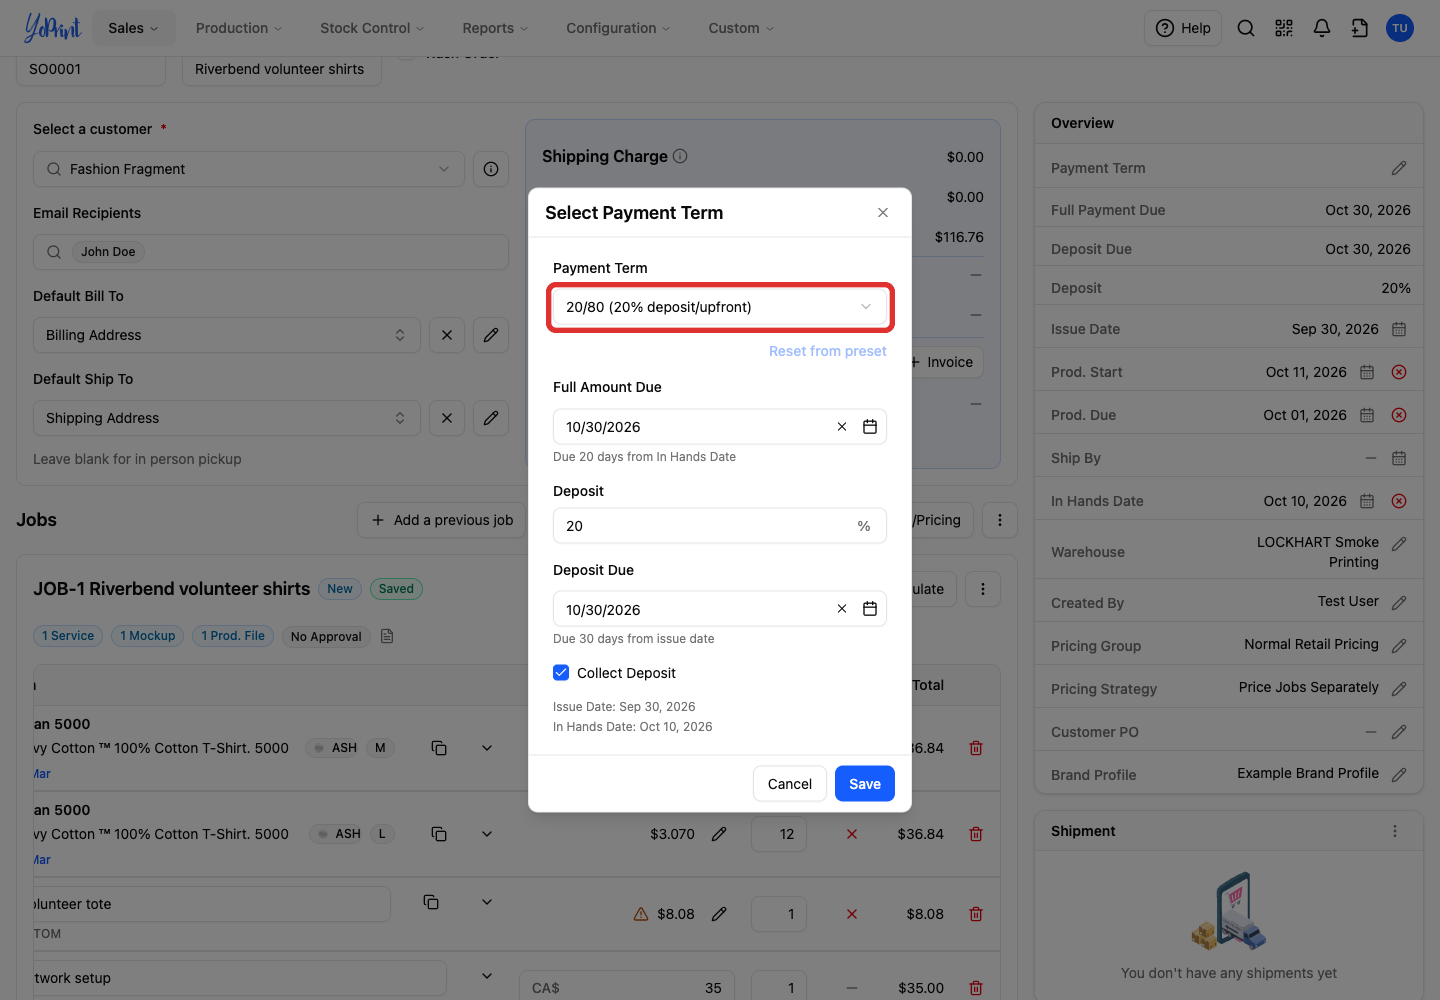The height and width of the screenshot is (1000, 1440).
Task: Click the Deposit percentage input field
Action: tap(720, 526)
